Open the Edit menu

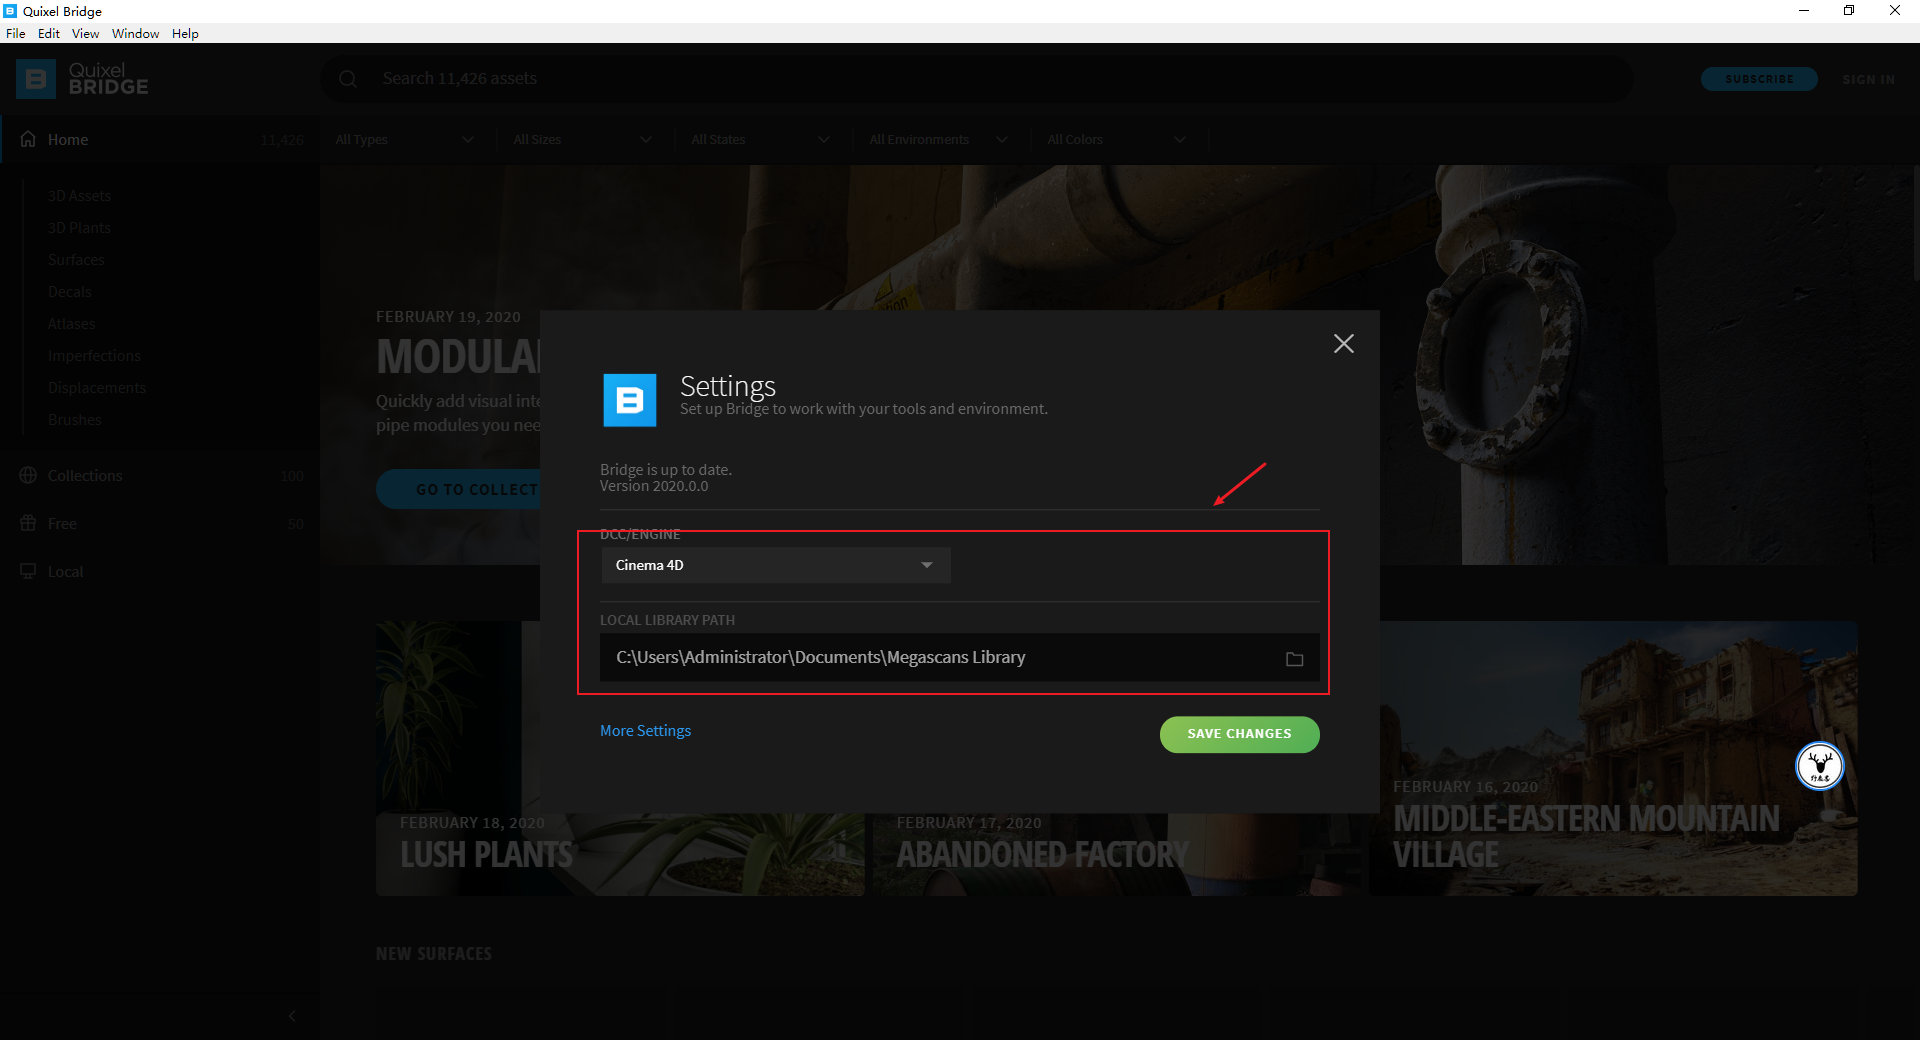[x=49, y=33]
